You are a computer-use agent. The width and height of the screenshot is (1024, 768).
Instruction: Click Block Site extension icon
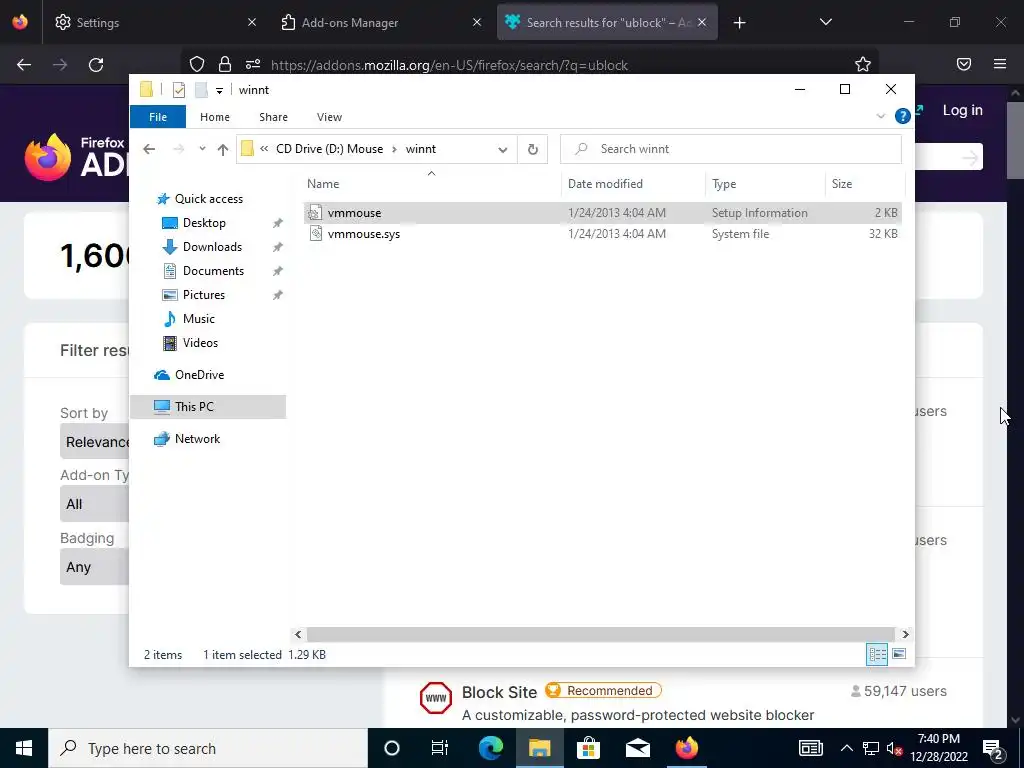(436, 697)
